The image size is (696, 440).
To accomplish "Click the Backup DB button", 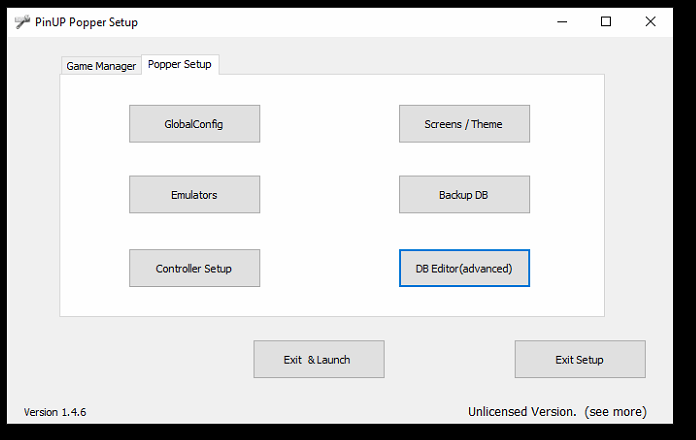I will (464, 194).
